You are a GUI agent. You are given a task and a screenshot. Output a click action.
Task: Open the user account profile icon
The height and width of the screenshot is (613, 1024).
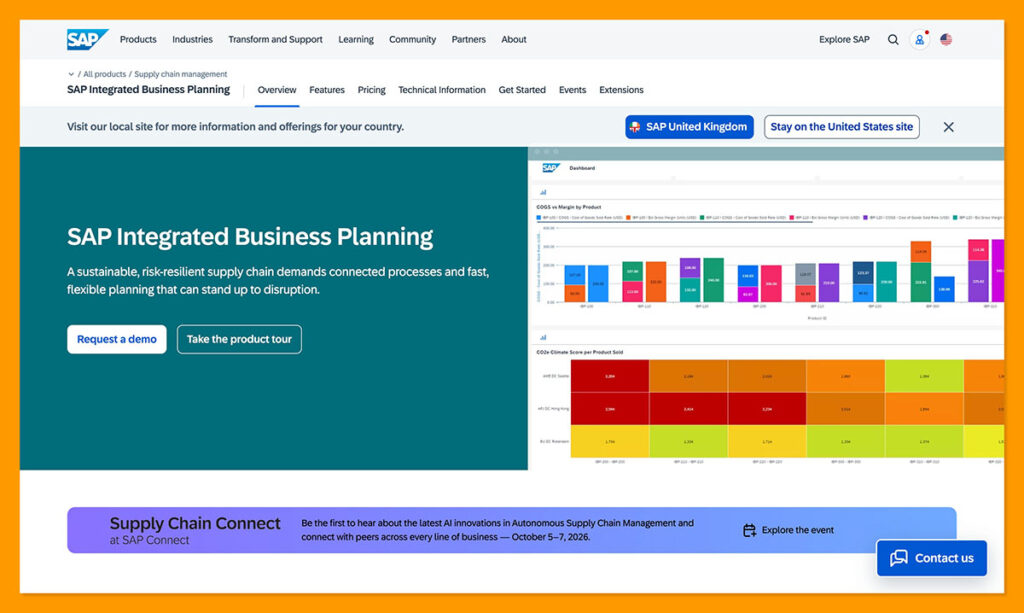[x=919, y=40]
